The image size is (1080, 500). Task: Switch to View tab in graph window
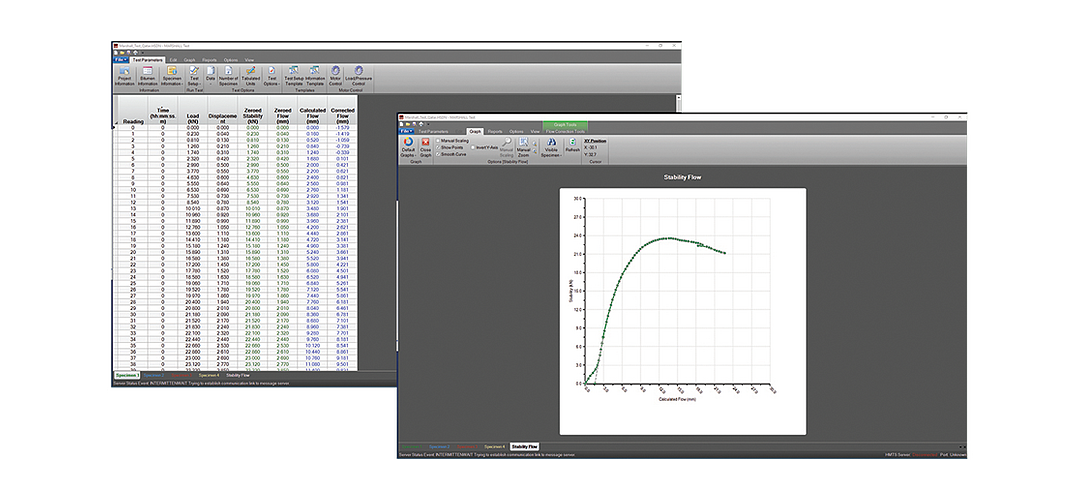(x=535, y=131)
